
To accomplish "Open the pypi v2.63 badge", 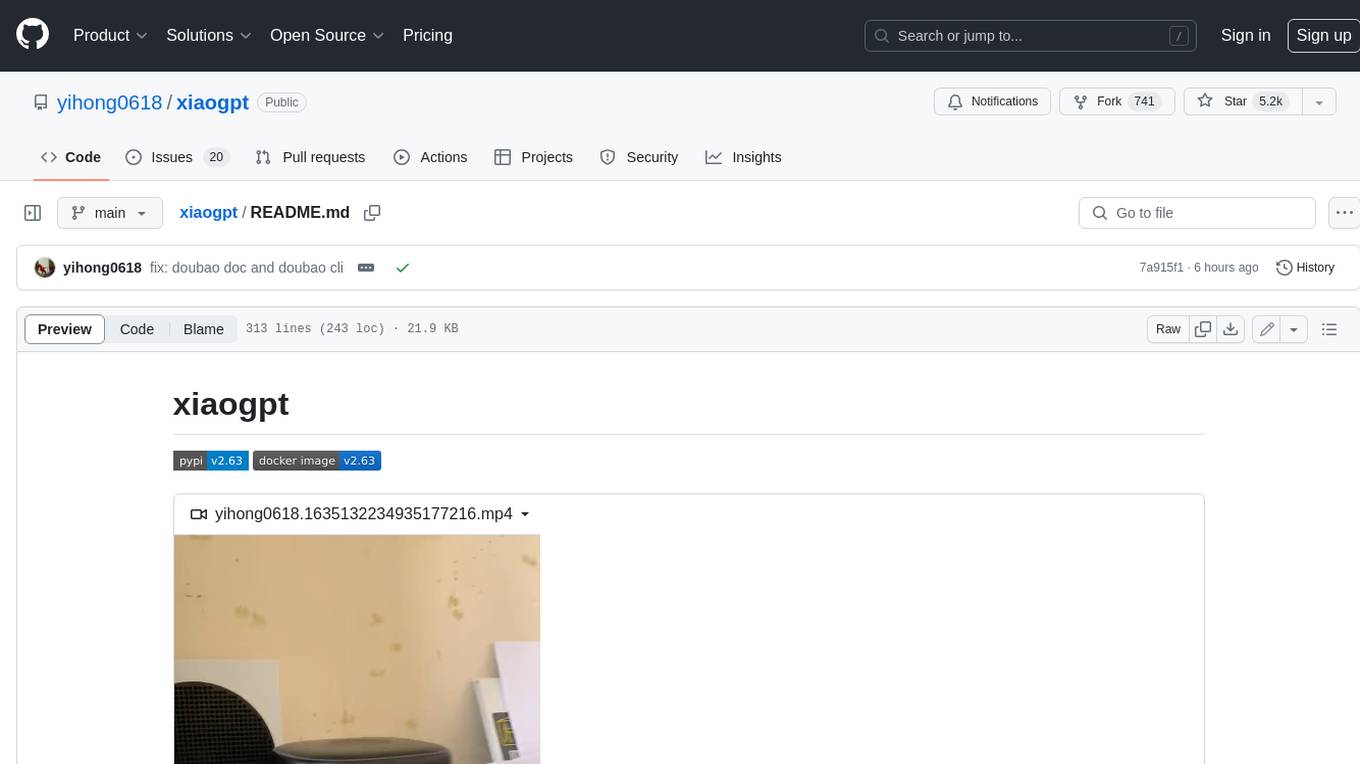I will [x=211, y=460].
